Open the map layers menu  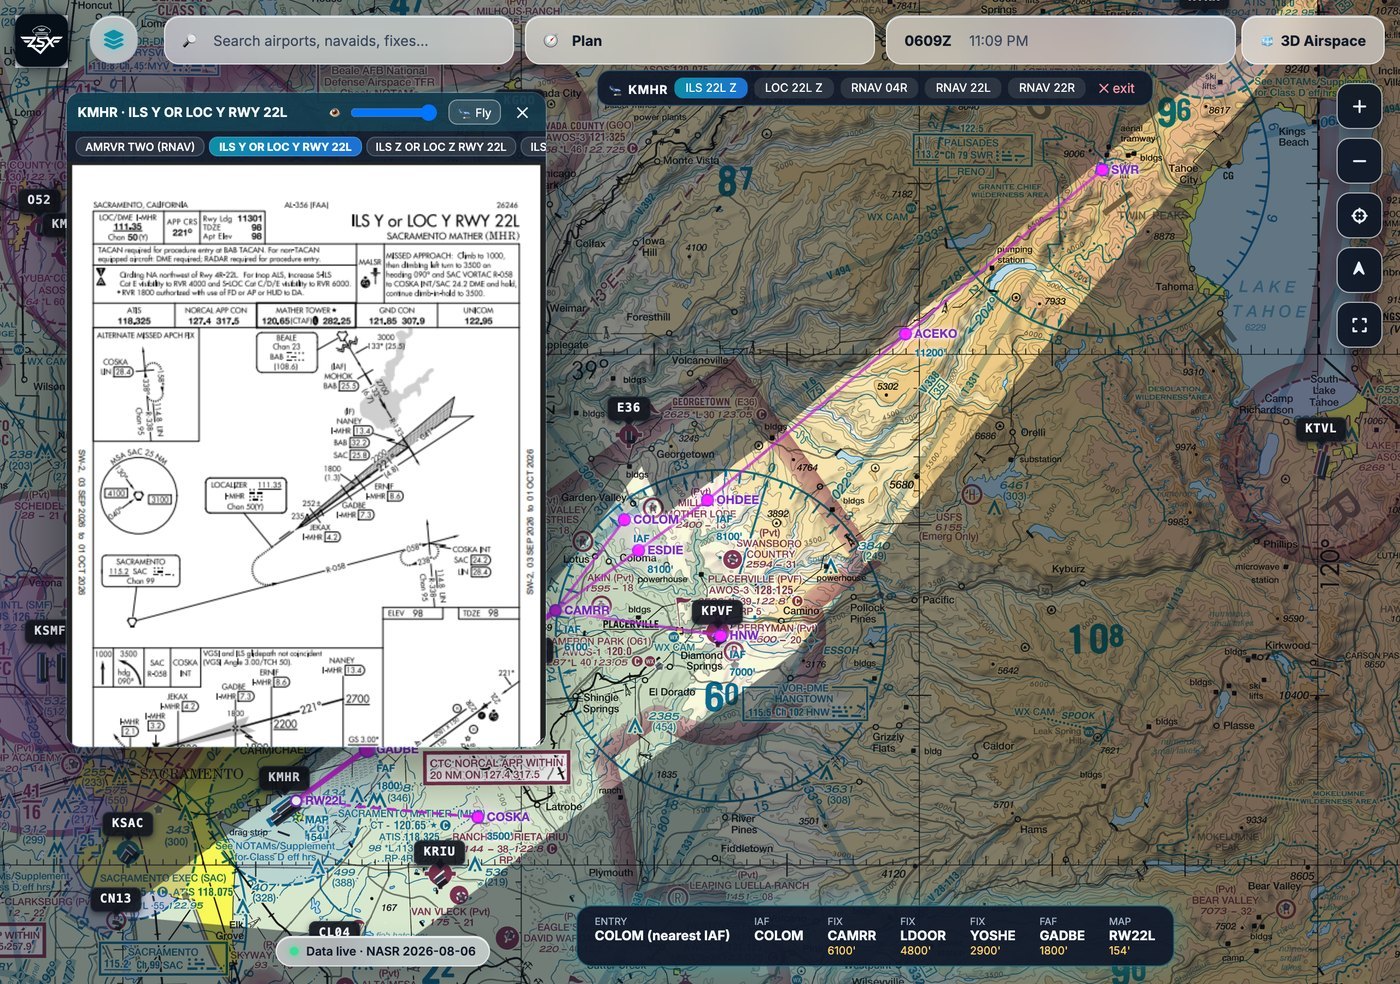tap(113, 40)
